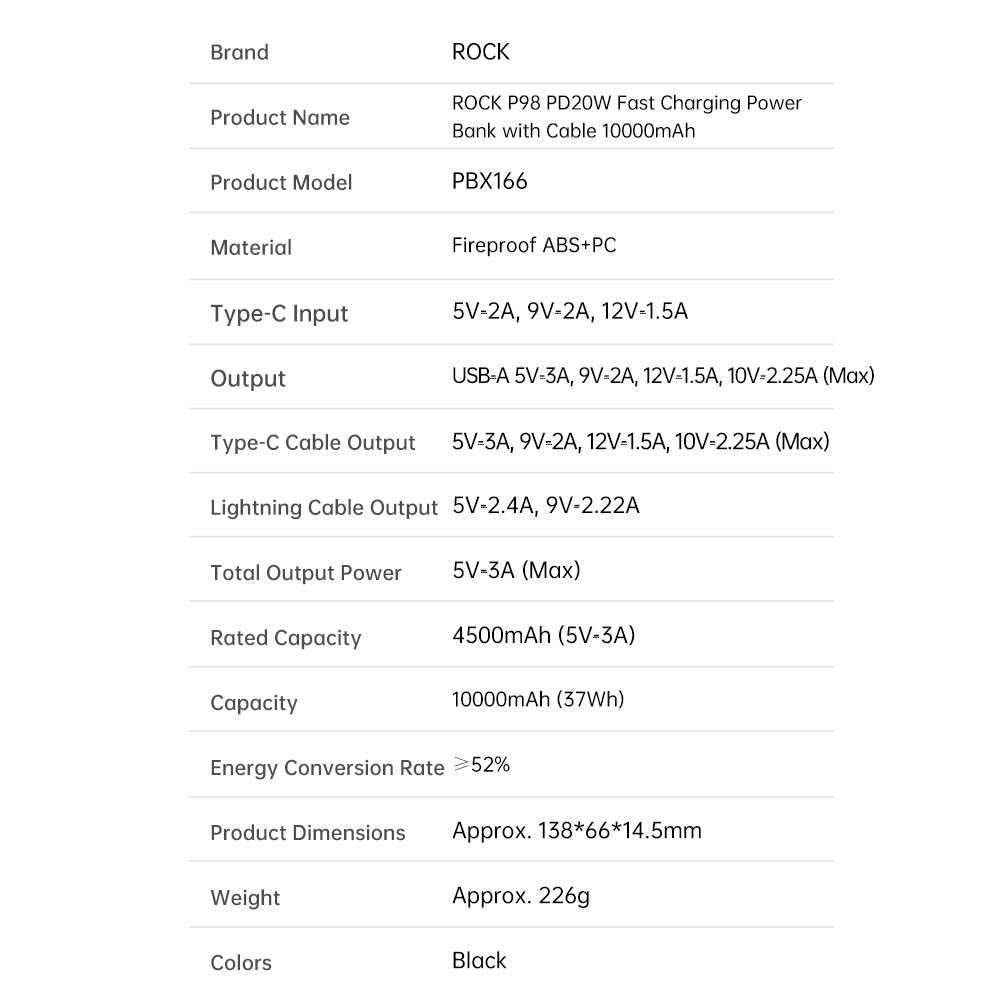Viewport: 1000px width, 1000px height.
Task: Click the Total Output Power label
Action: tap(305, 573)
